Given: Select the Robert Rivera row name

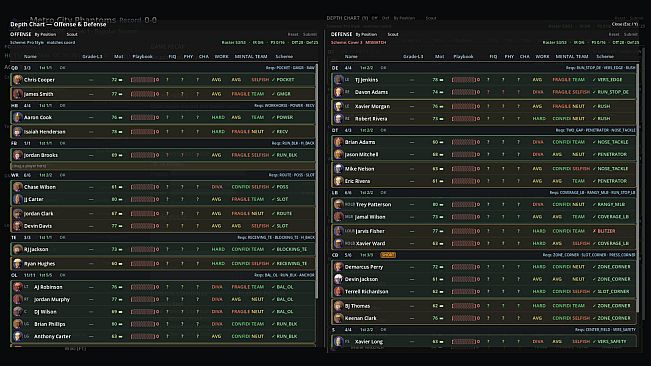Looking at the screenshot, I should (x=371, y=119).
